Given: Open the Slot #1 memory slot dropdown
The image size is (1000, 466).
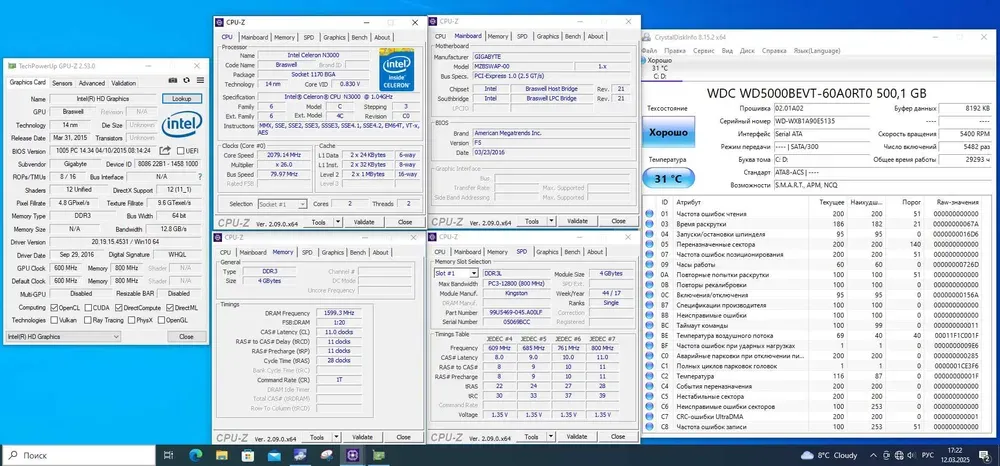Looking at the screenshot, I should pyautogui.click(x=456, y=273).
